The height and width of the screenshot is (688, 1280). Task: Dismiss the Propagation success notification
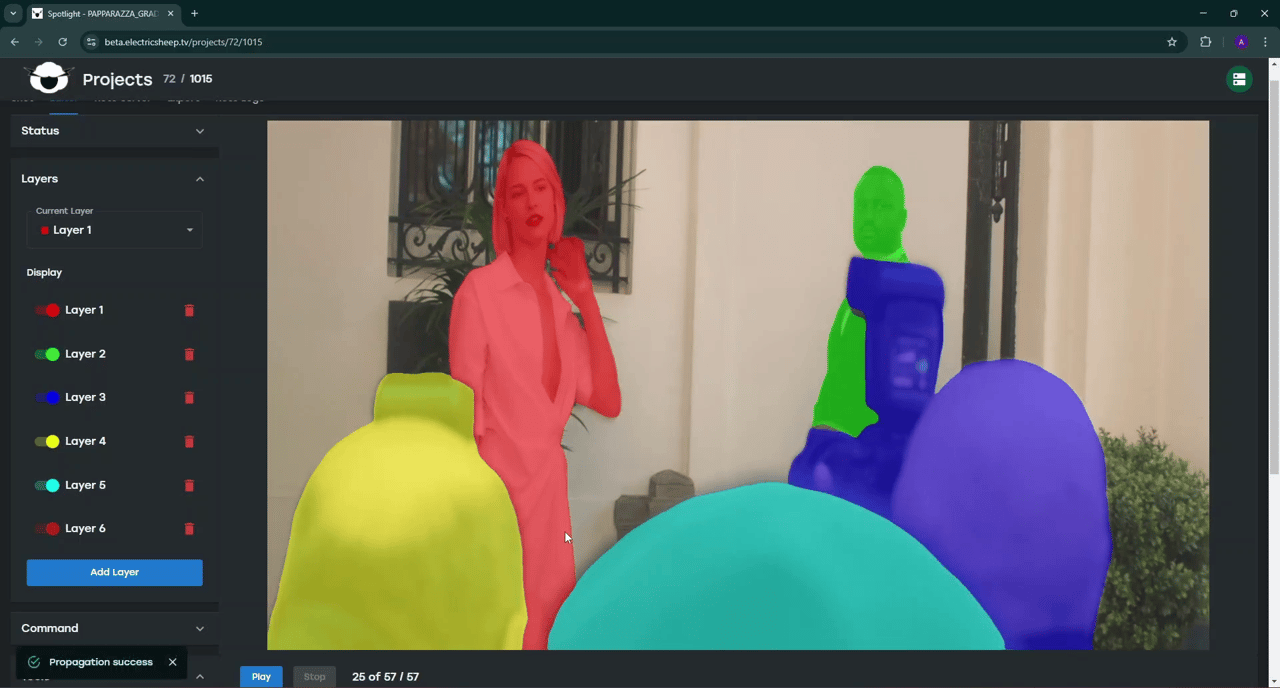172,662
